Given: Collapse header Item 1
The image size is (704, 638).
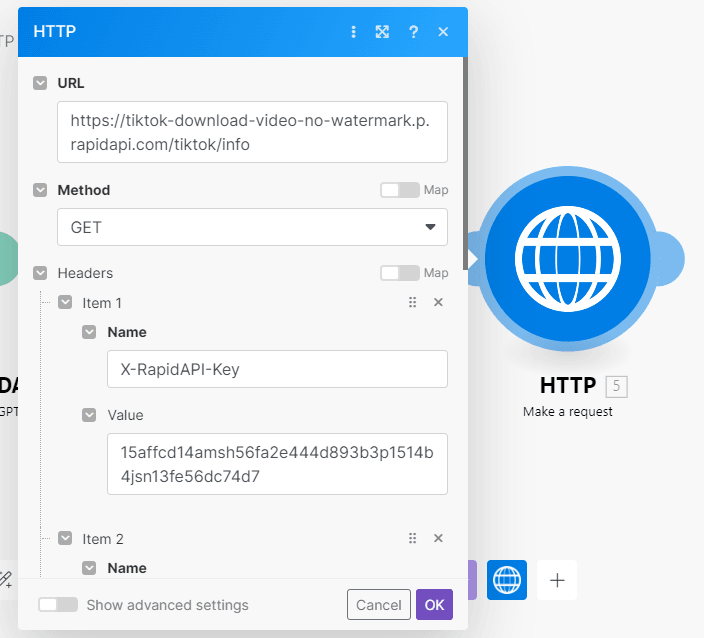Looking at the screenshot, I should pos(65,302).
